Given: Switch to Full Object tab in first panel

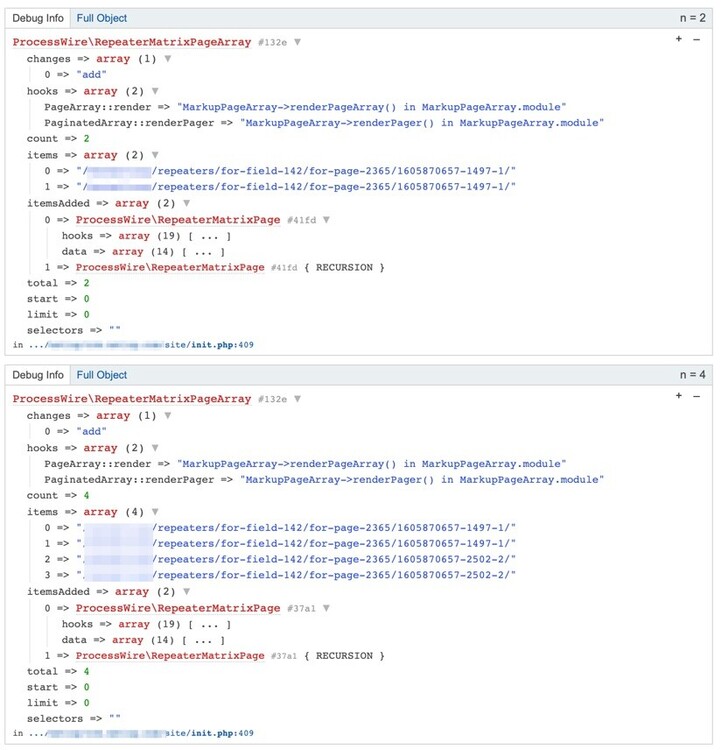Looking at the screenshot, I should pyautogui.click(x=101, y=18).
